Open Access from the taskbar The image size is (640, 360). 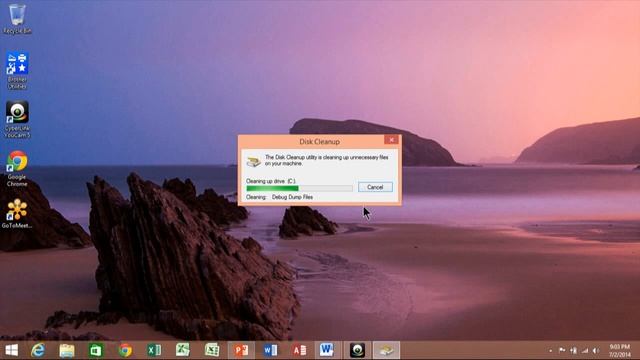[x=299, y=350]
